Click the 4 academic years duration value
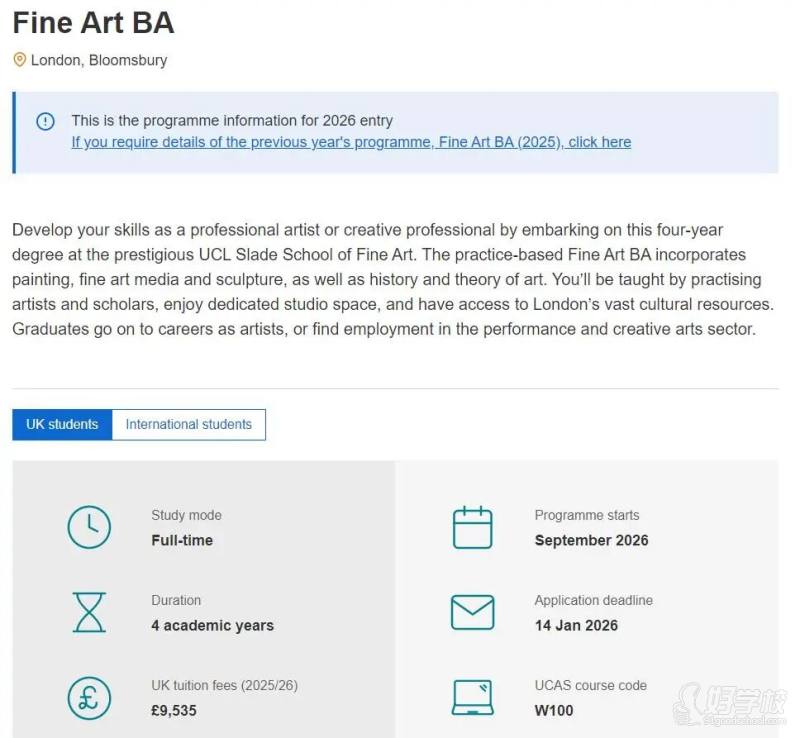Screen dimensions: 800x738 212,625
